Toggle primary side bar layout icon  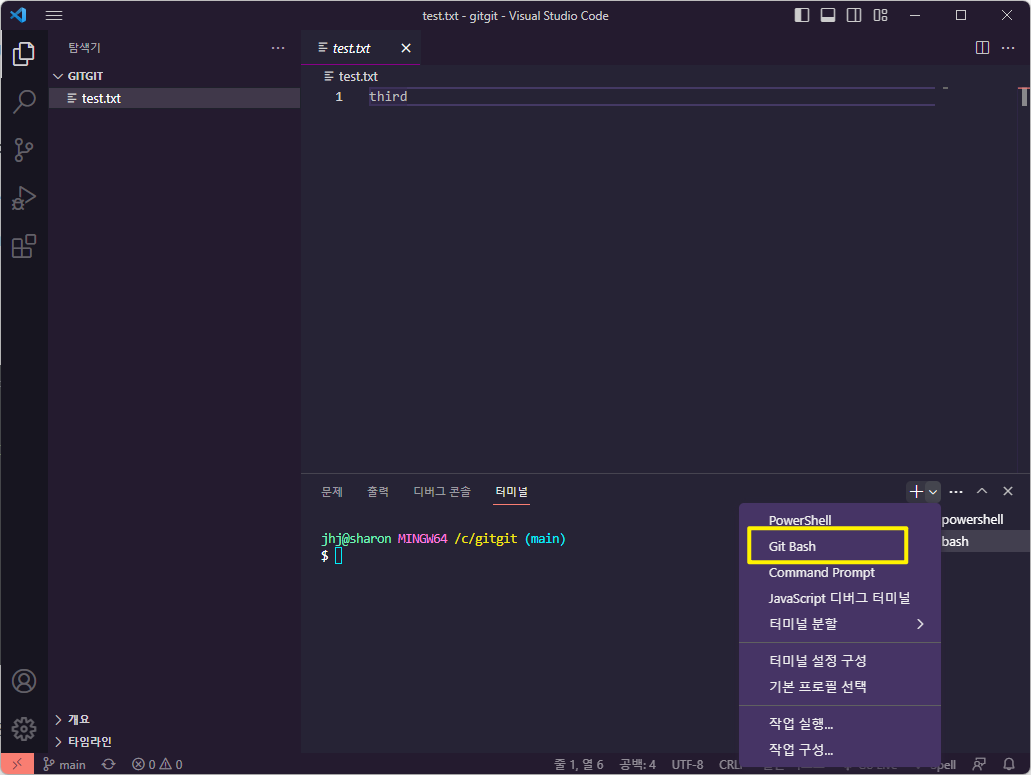pos(802,15)
